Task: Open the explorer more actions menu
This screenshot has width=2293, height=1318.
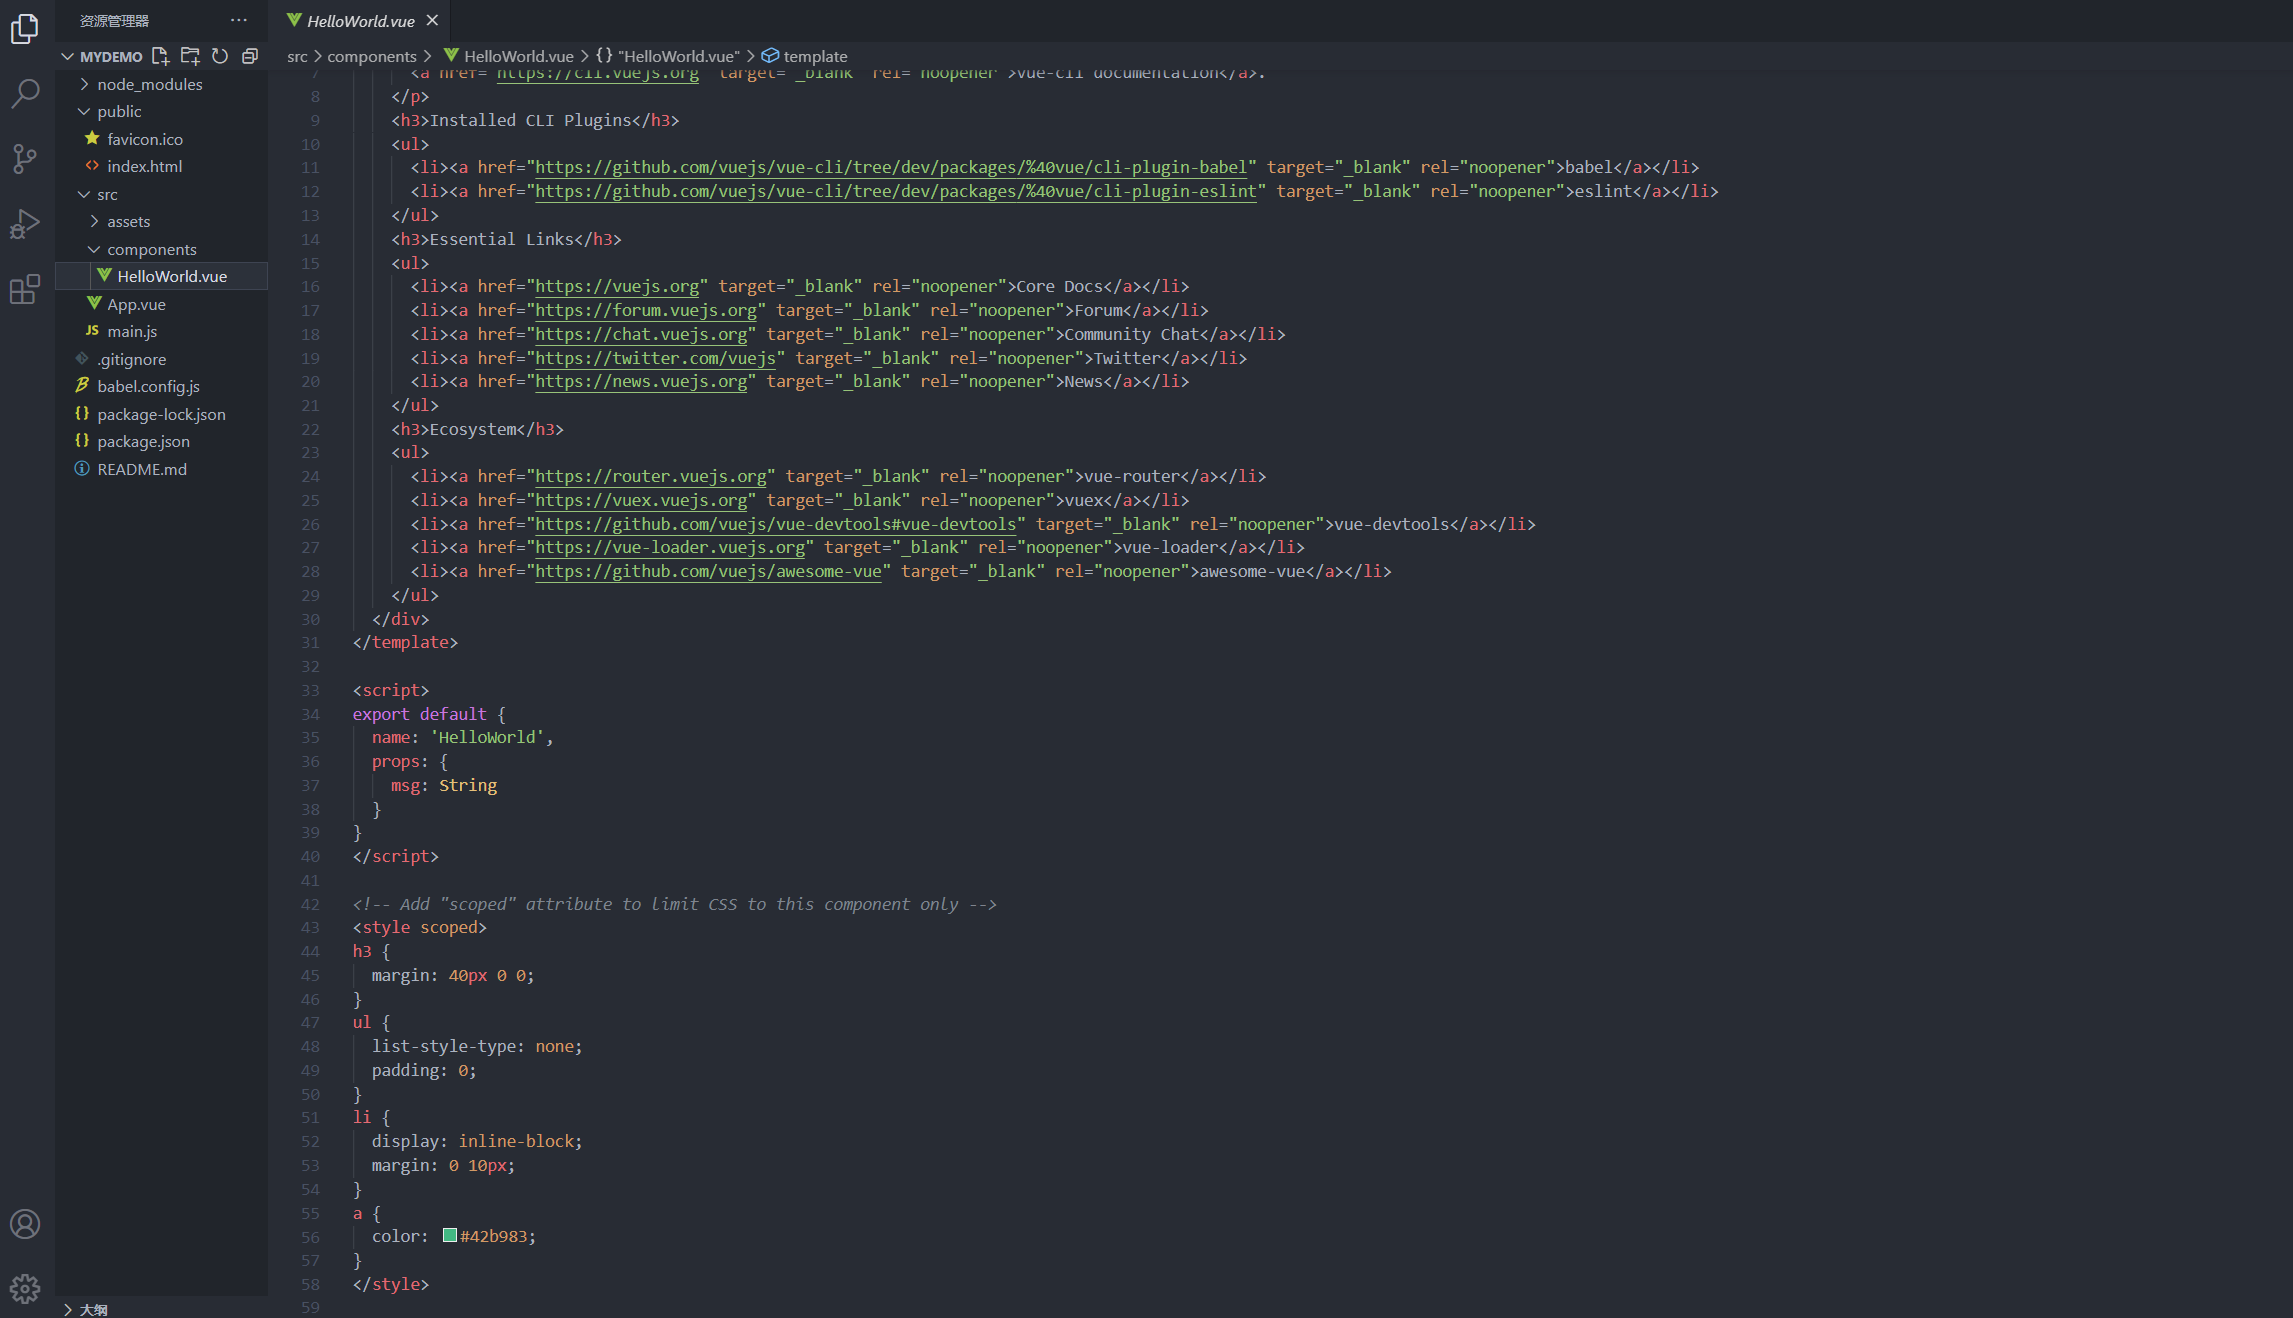Action: (238, 21)
